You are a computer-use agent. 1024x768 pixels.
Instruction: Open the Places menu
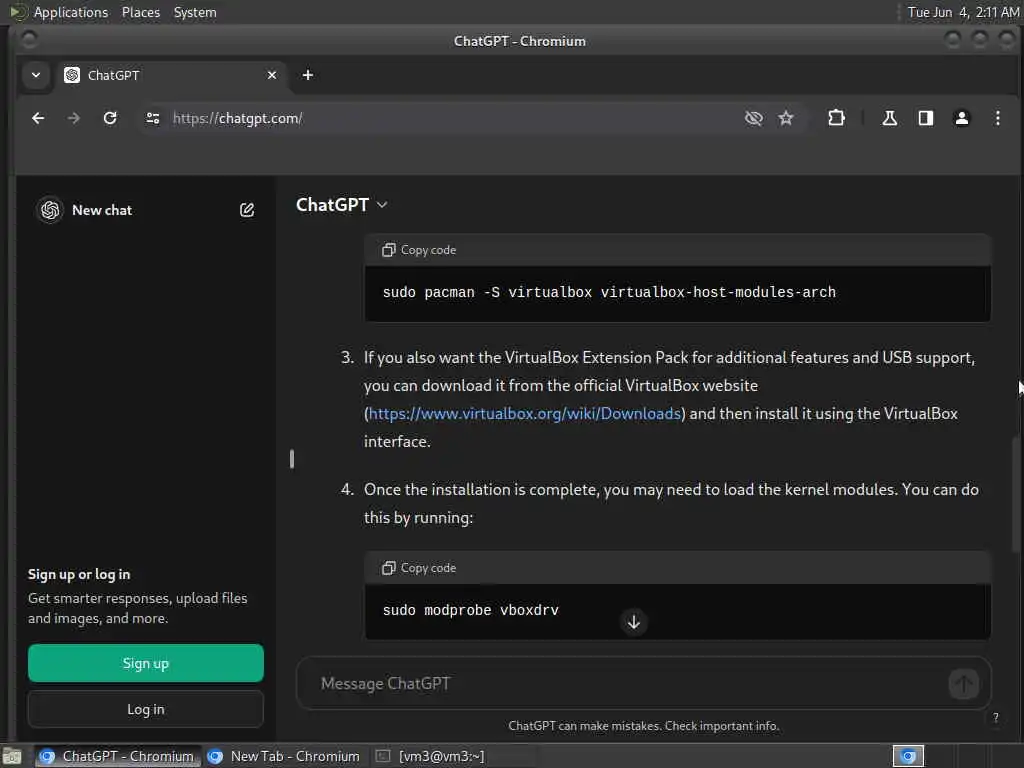coord(140,12)
